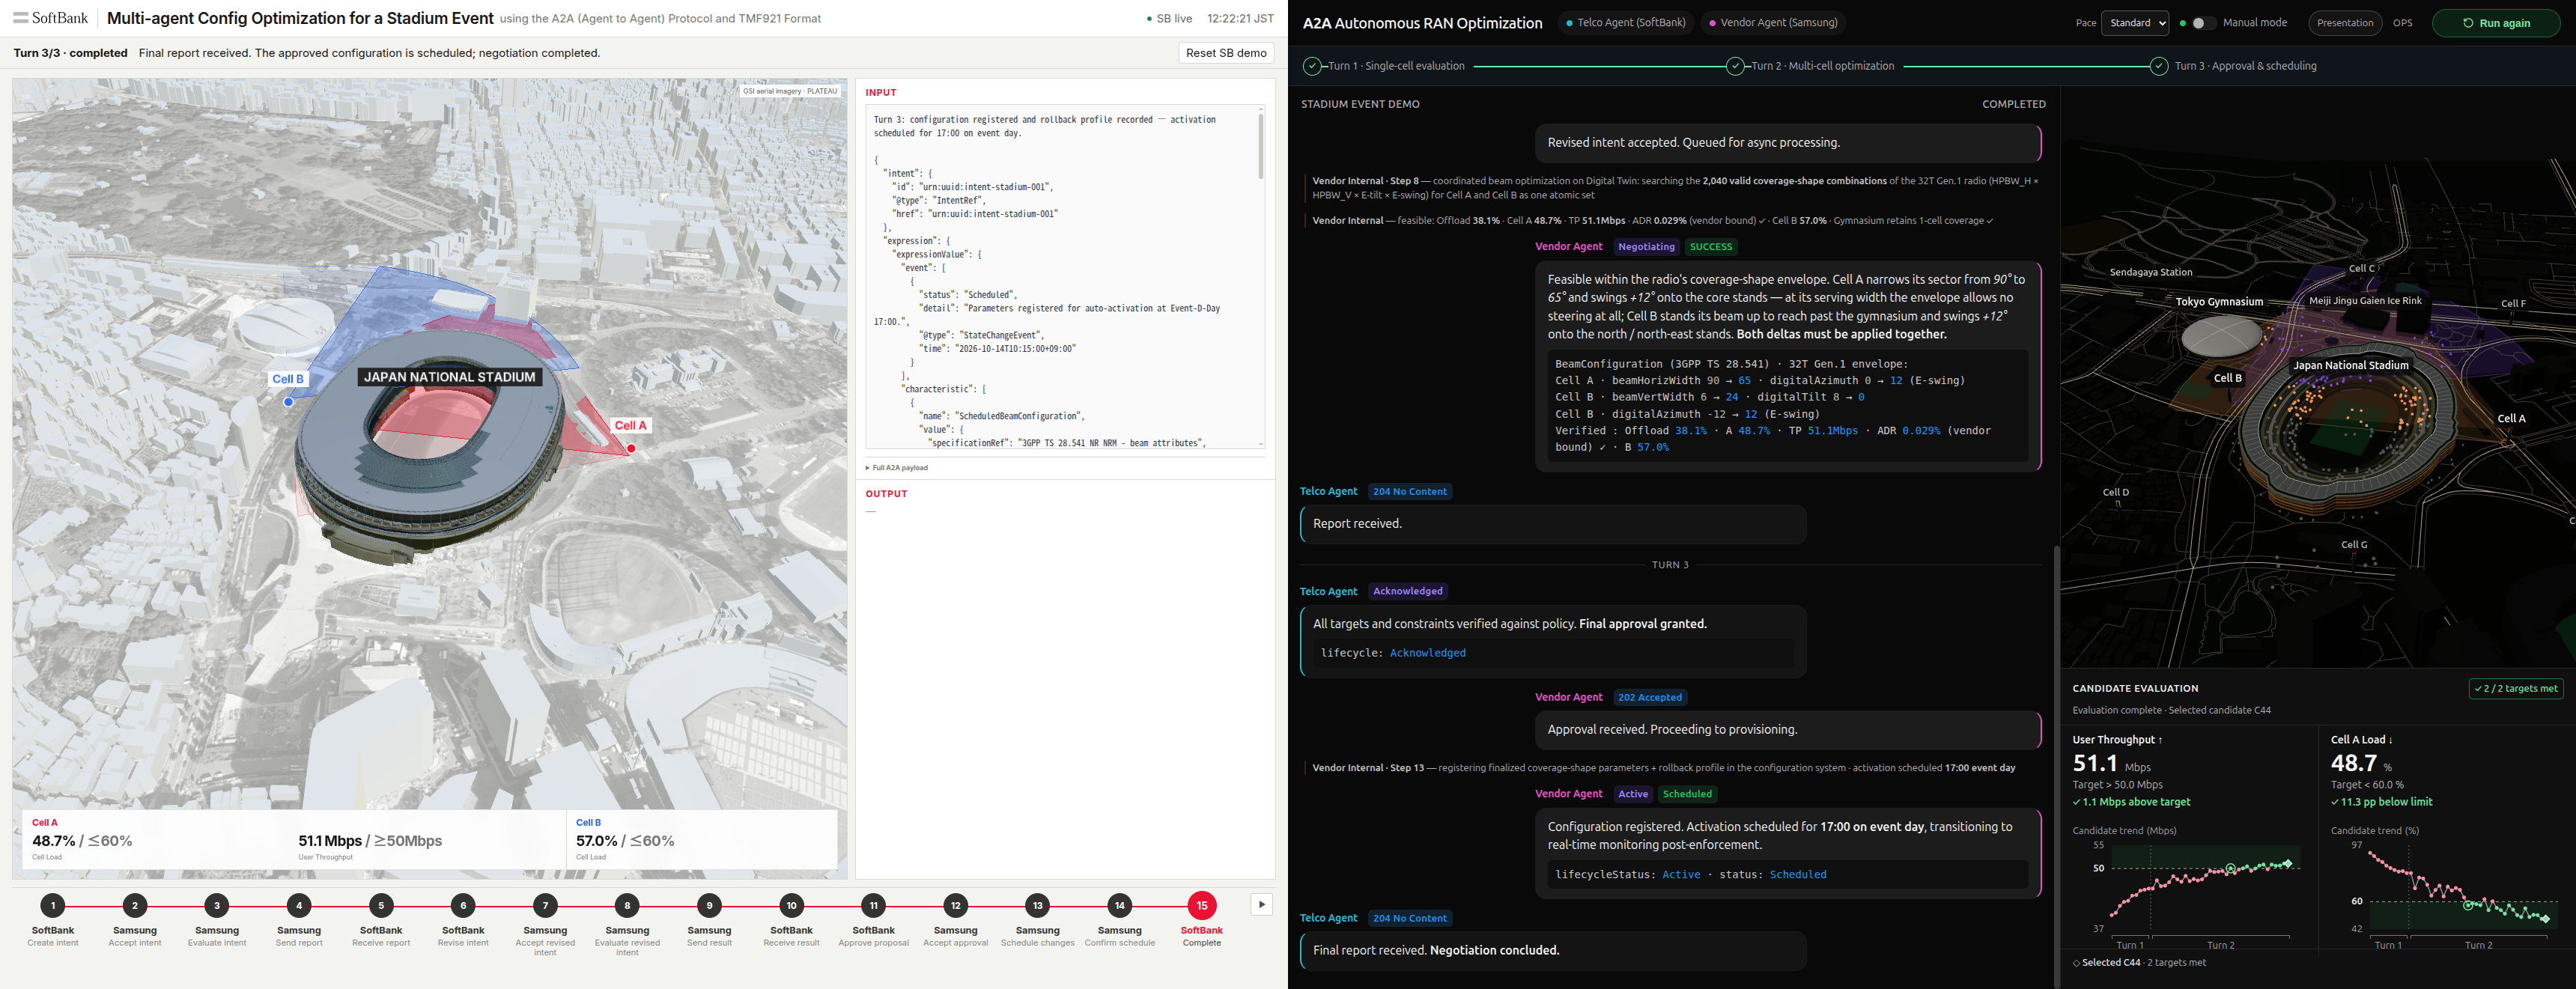Select step 8 Evaluate revised intent marker
2576x989 pixels.
(x=627, y=906)
